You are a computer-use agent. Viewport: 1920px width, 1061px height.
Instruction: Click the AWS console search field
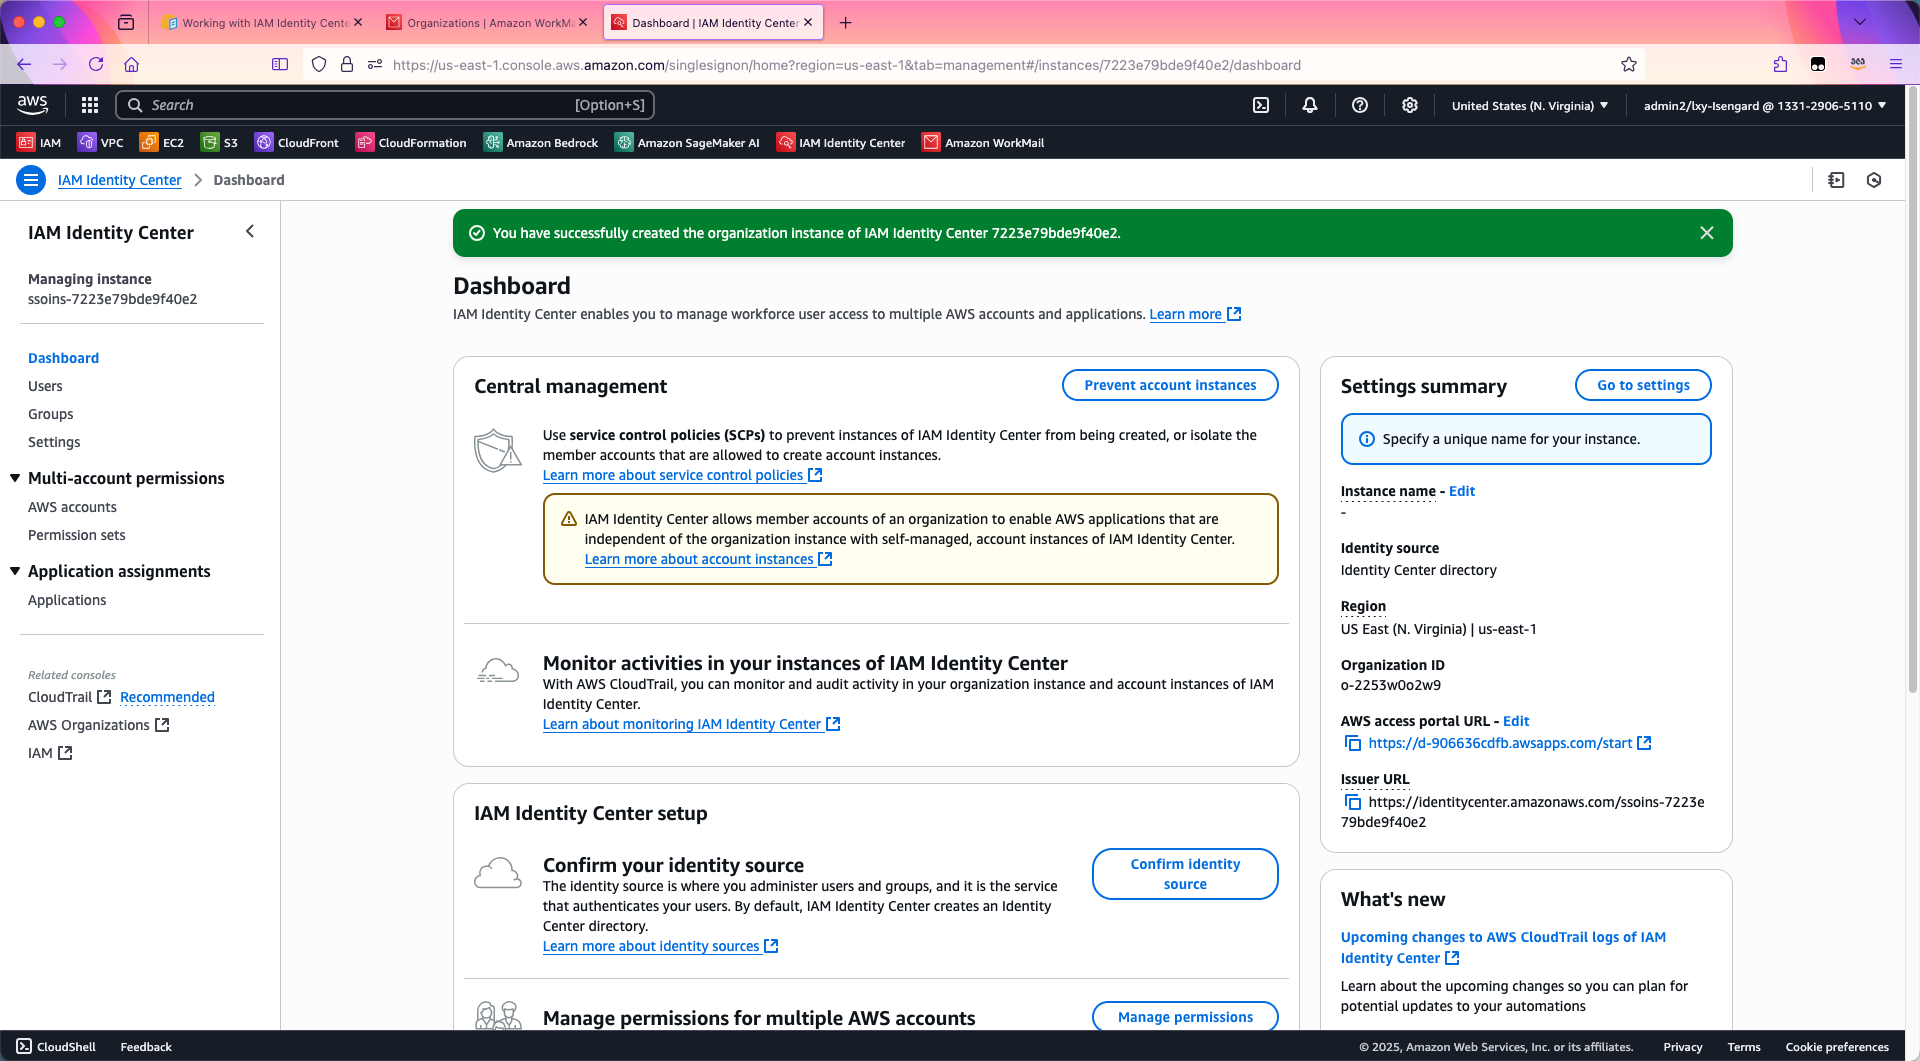point(385,105)
